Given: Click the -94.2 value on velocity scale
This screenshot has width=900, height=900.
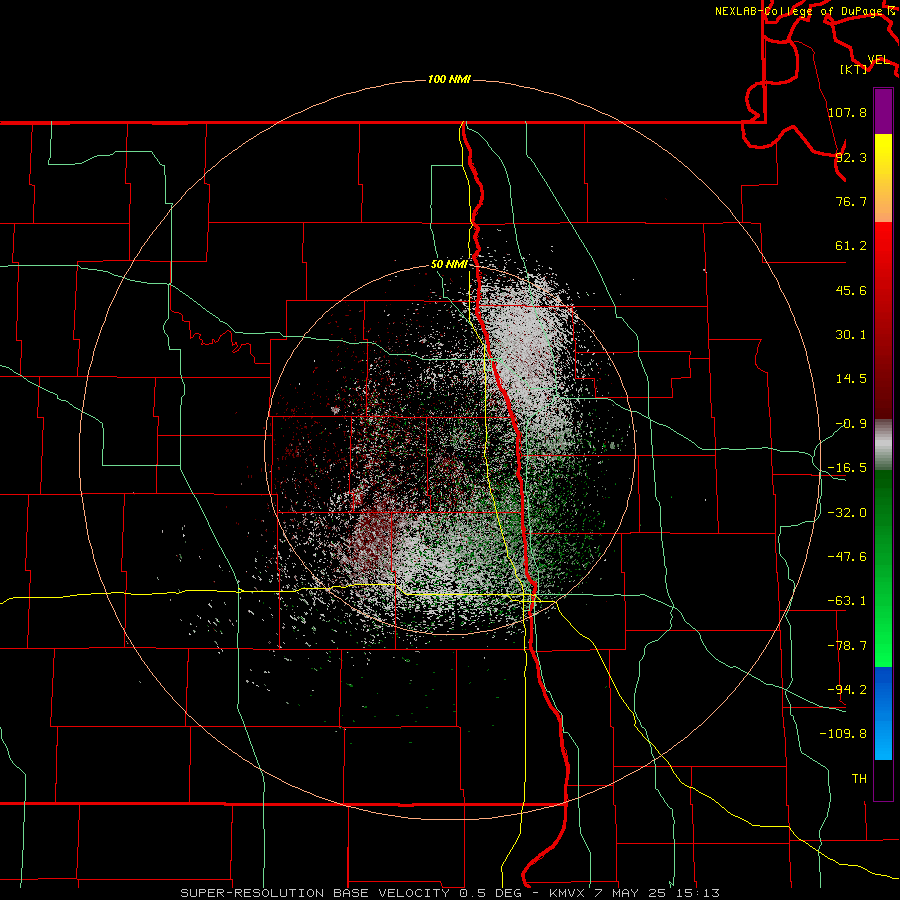Looking at the screenshot, I should (x=847, y=689).
